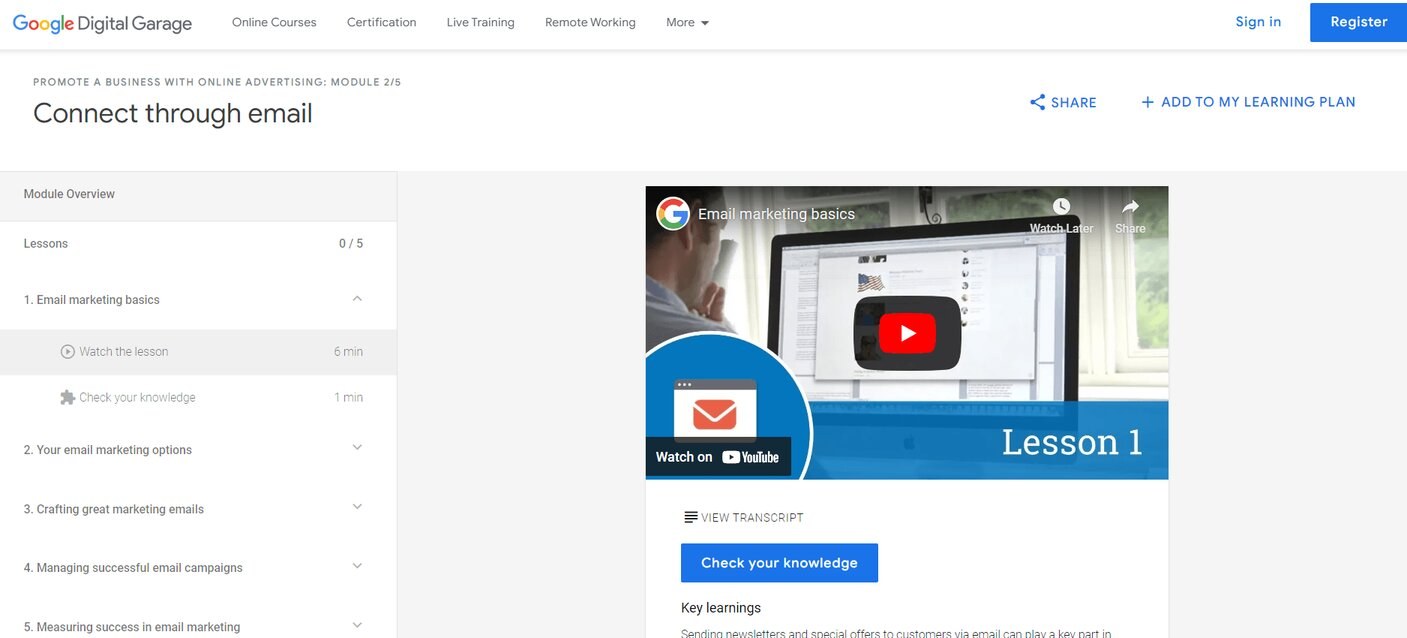The width and height of the screenshot is (1407, 638).
Task: Click the blue Check your knowledge button
Action: pyautogui.click(x=779, y=563)
